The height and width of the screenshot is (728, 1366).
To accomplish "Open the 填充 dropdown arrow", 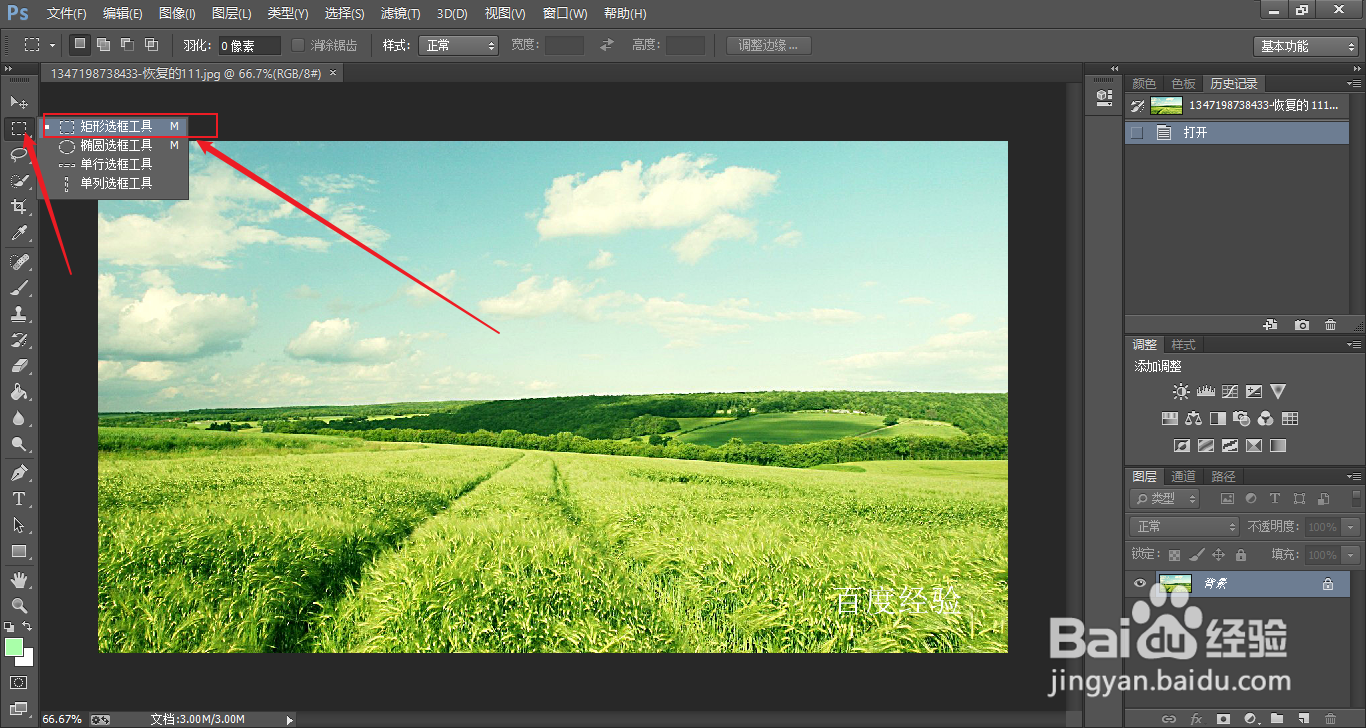I will 1351,555.
